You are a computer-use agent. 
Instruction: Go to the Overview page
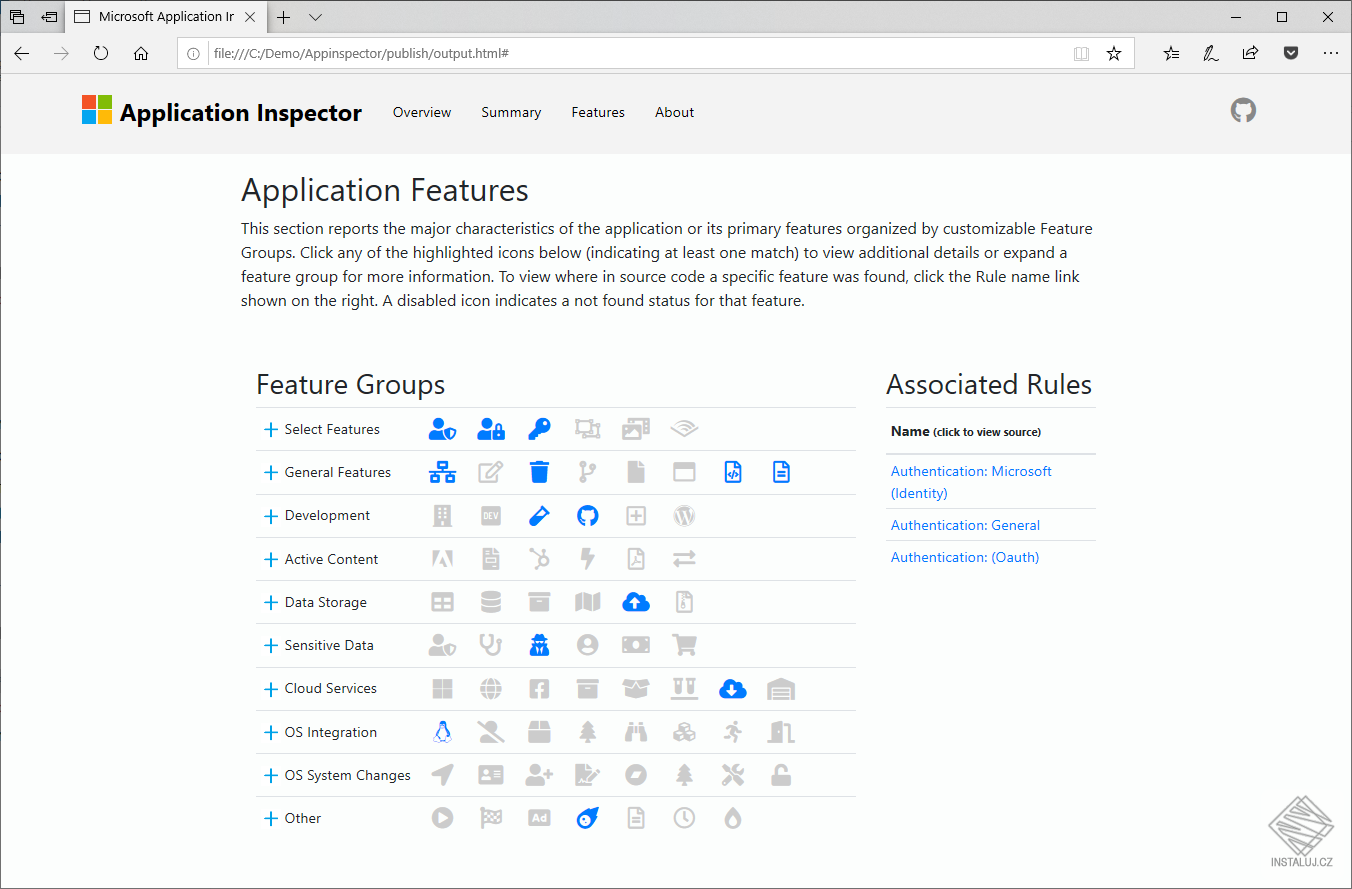point(422,112)
